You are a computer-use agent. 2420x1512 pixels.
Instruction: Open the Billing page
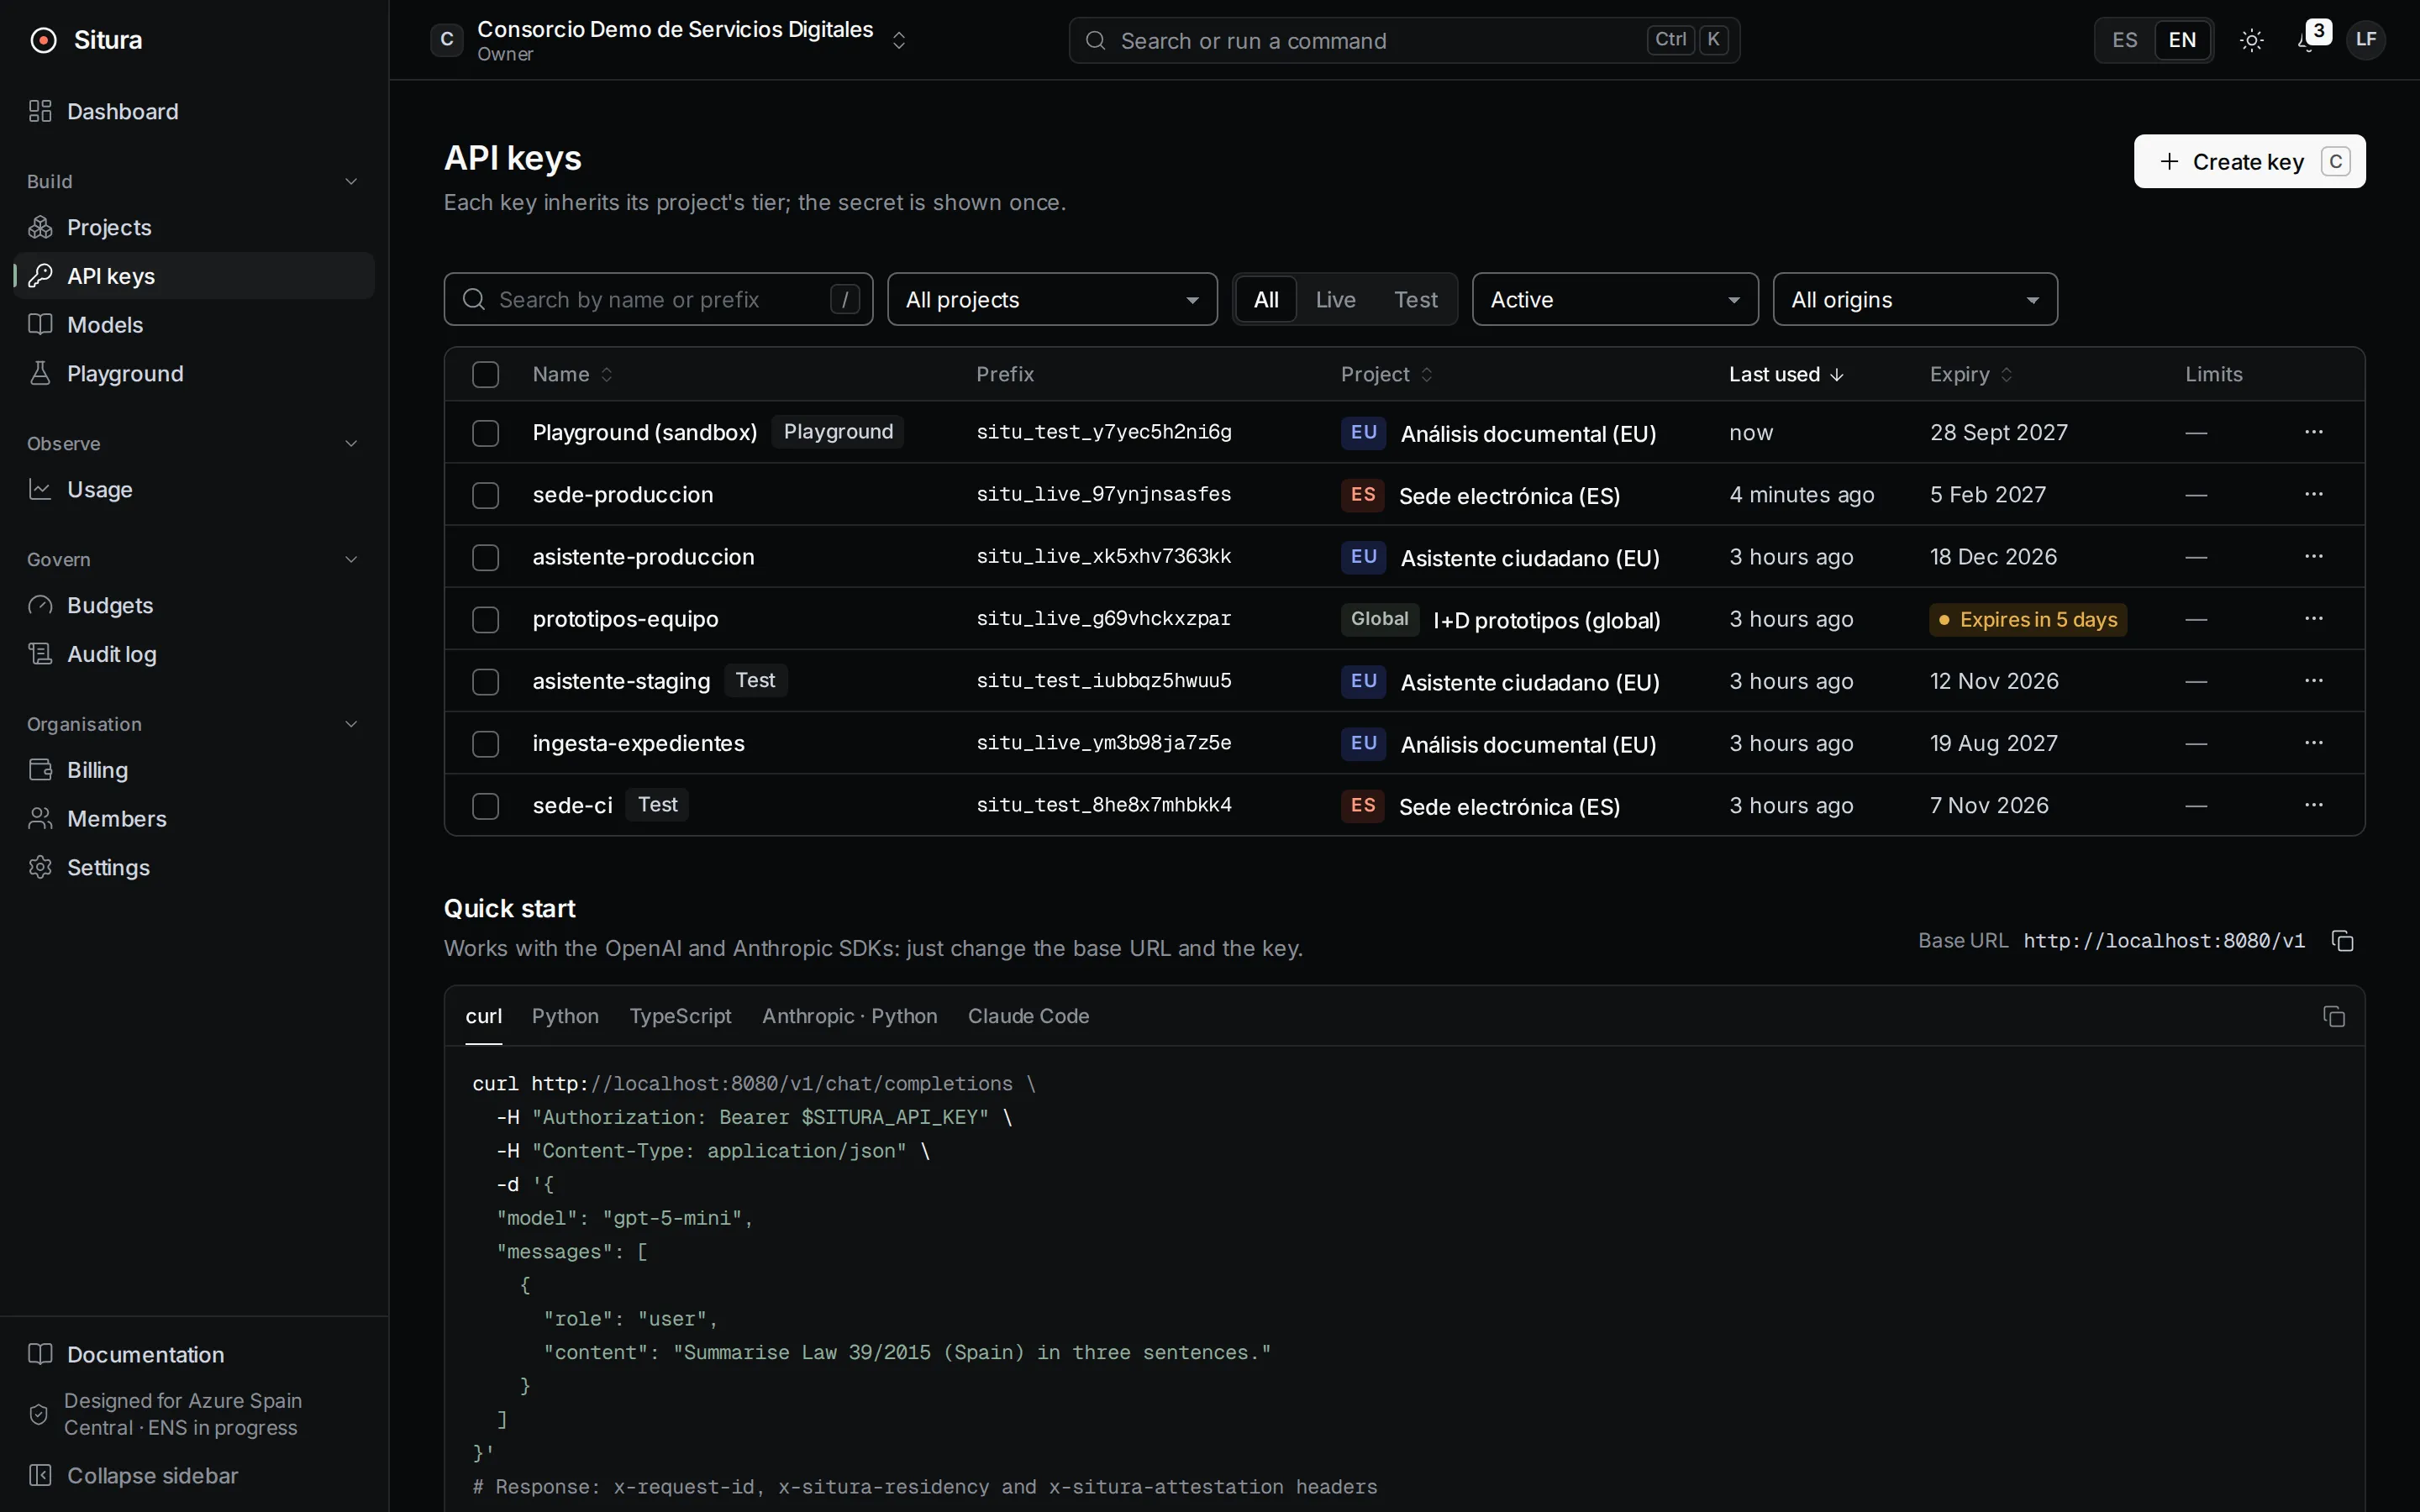tap(194, 770)
